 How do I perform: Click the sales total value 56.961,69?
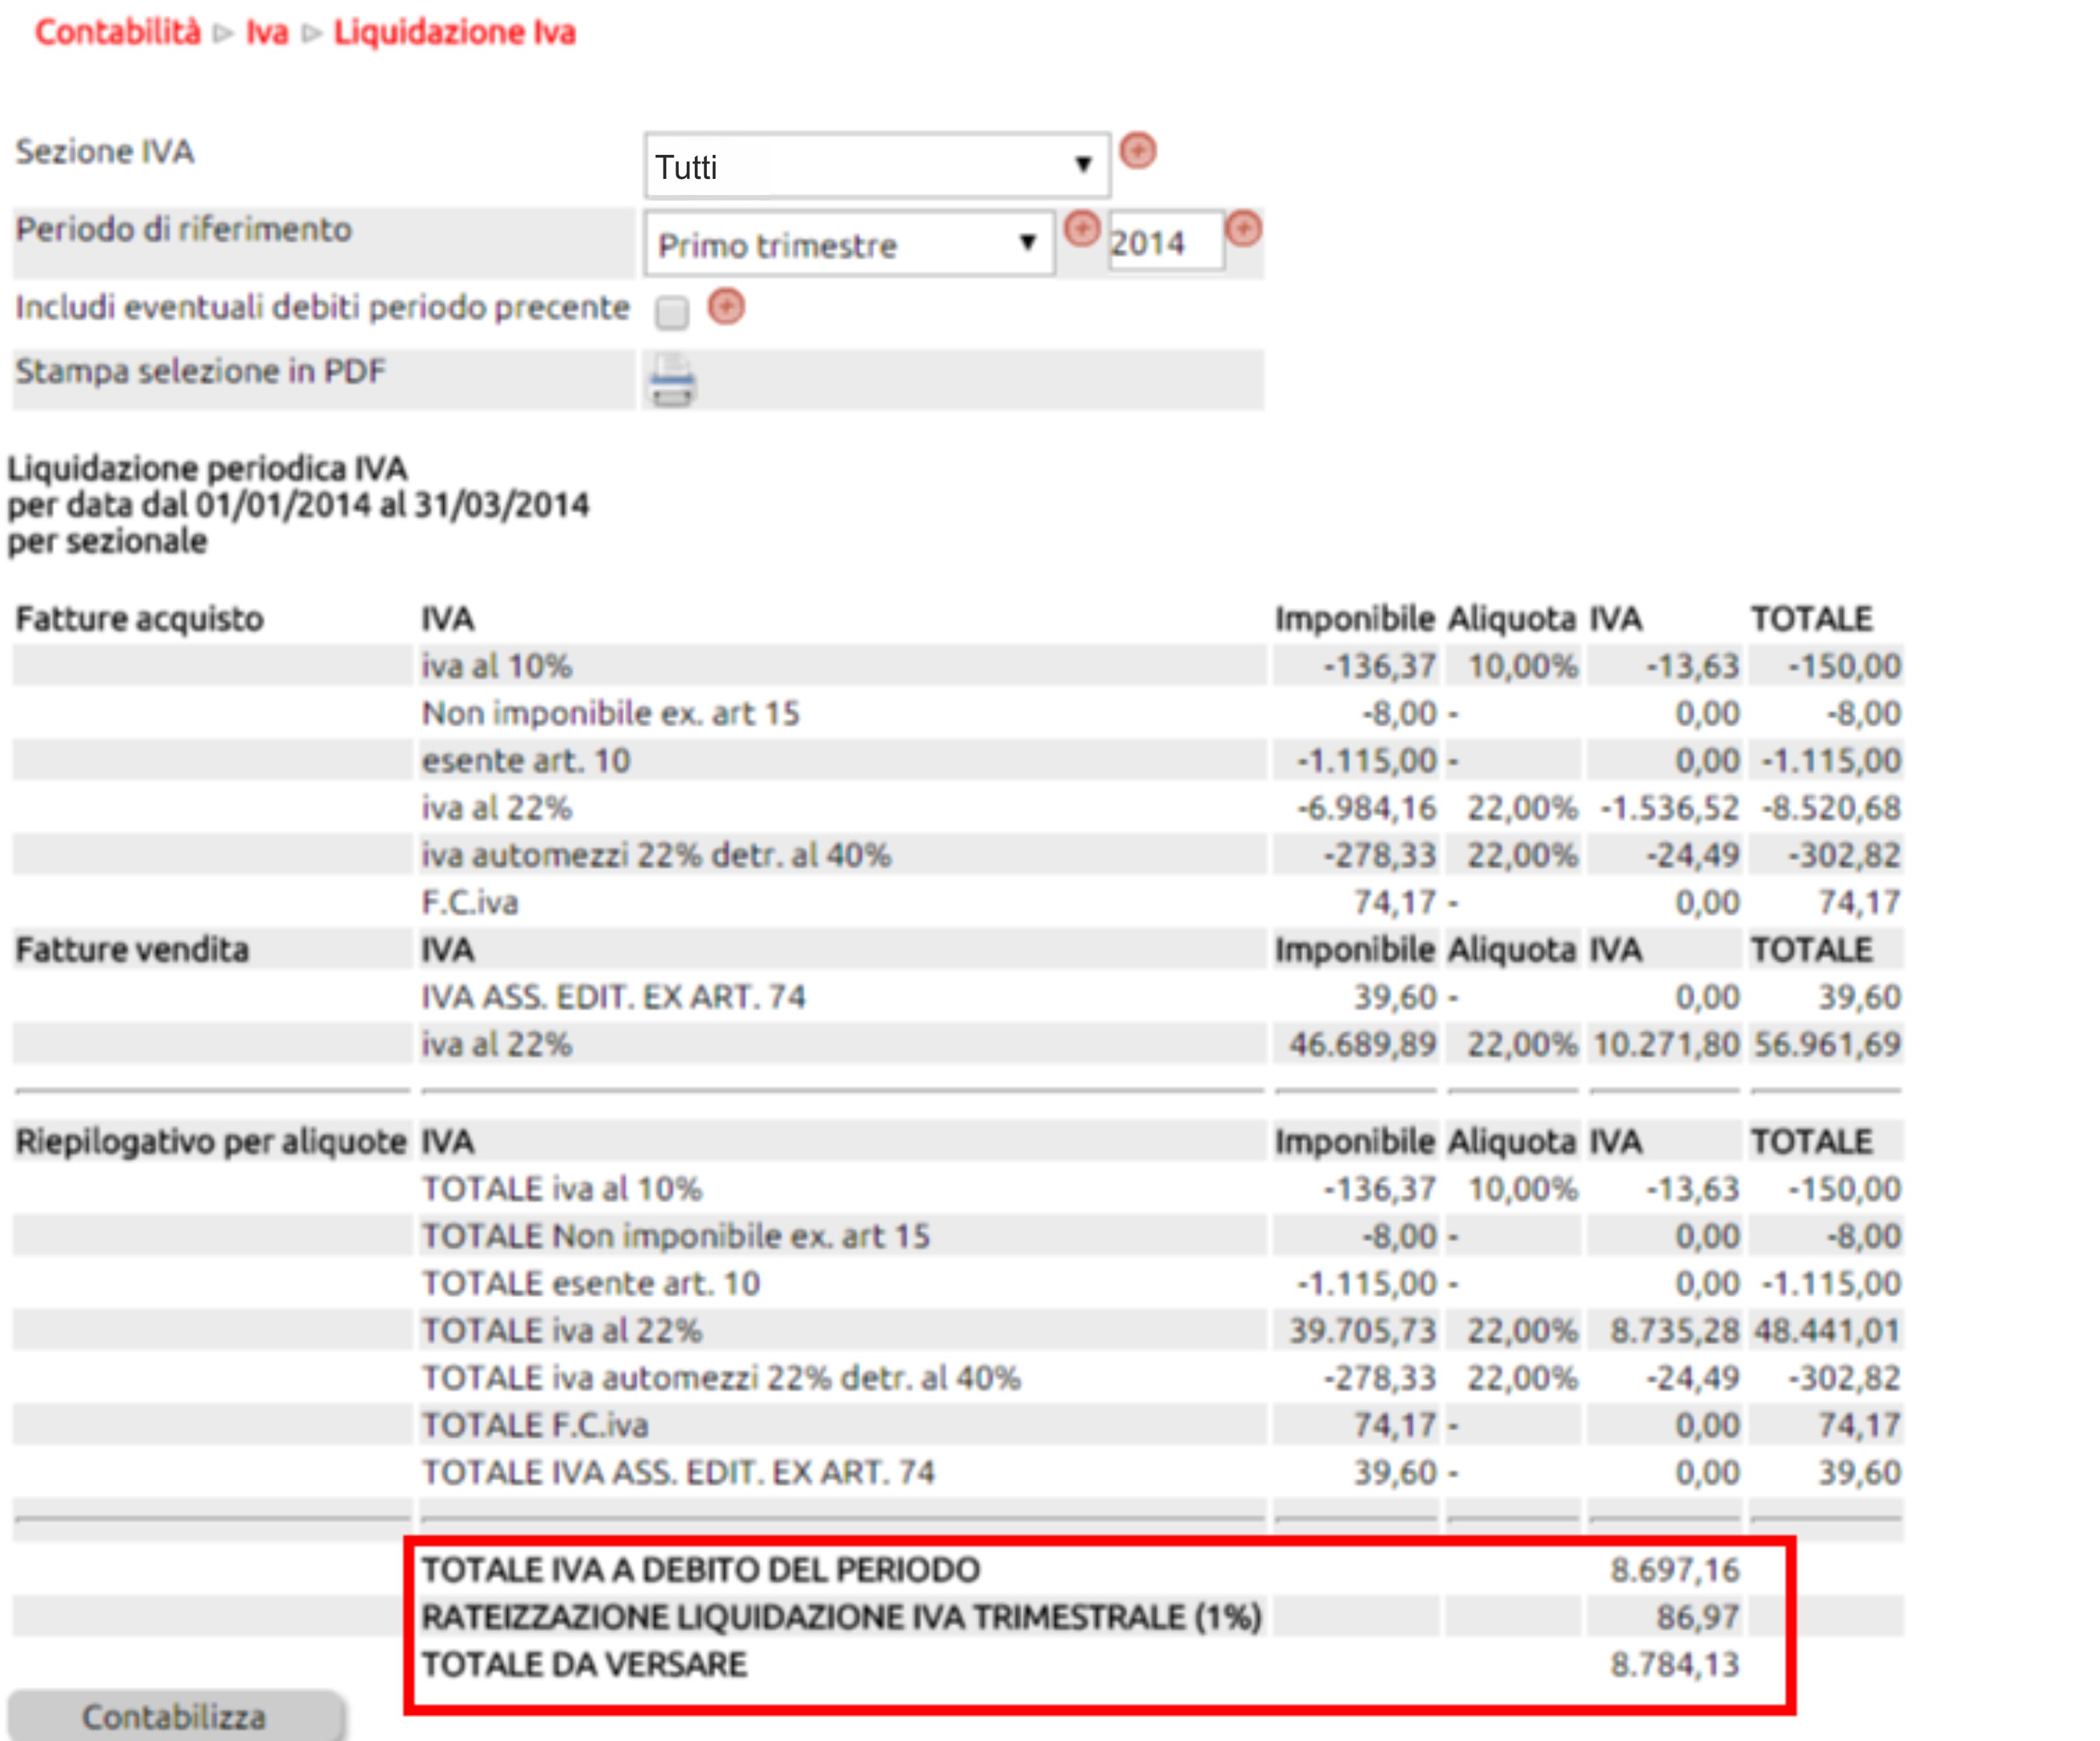[1827, 1044]
